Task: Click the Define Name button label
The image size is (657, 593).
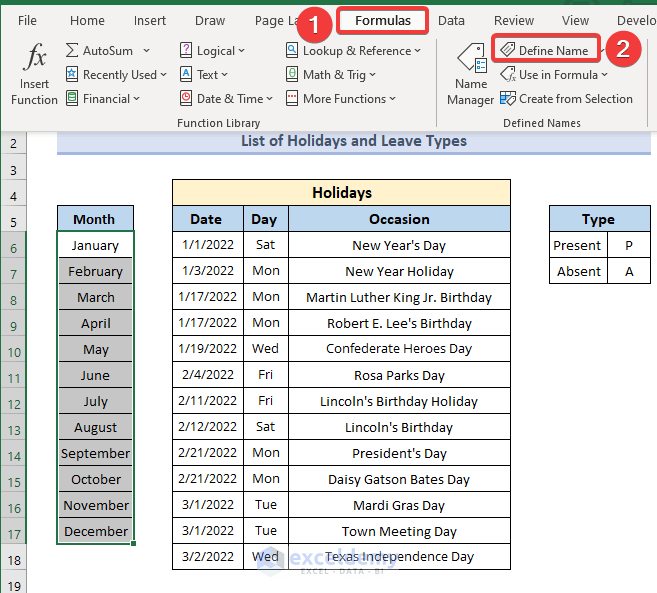Action: pos(554,51)
